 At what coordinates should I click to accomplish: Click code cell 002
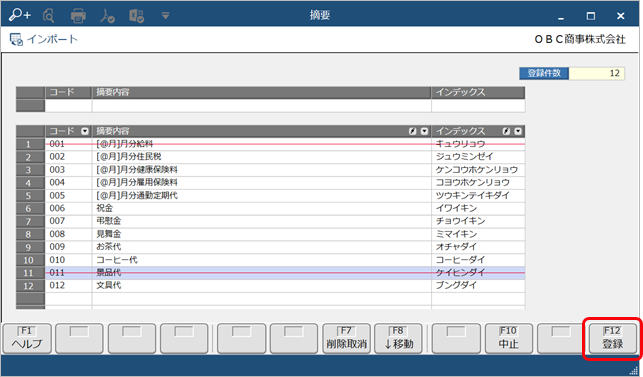[x=68, y=157]
